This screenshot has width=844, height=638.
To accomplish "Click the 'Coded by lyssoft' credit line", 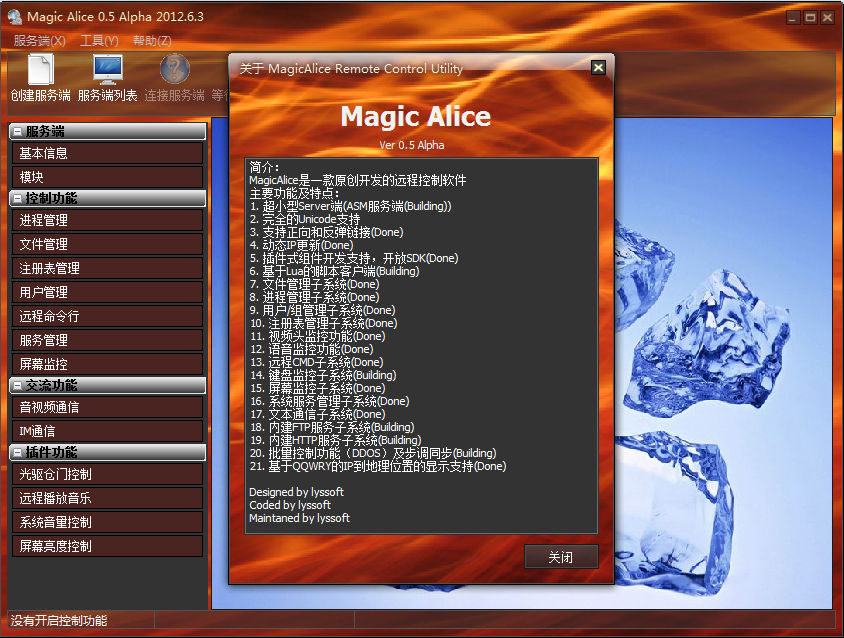I will (290, 505).
